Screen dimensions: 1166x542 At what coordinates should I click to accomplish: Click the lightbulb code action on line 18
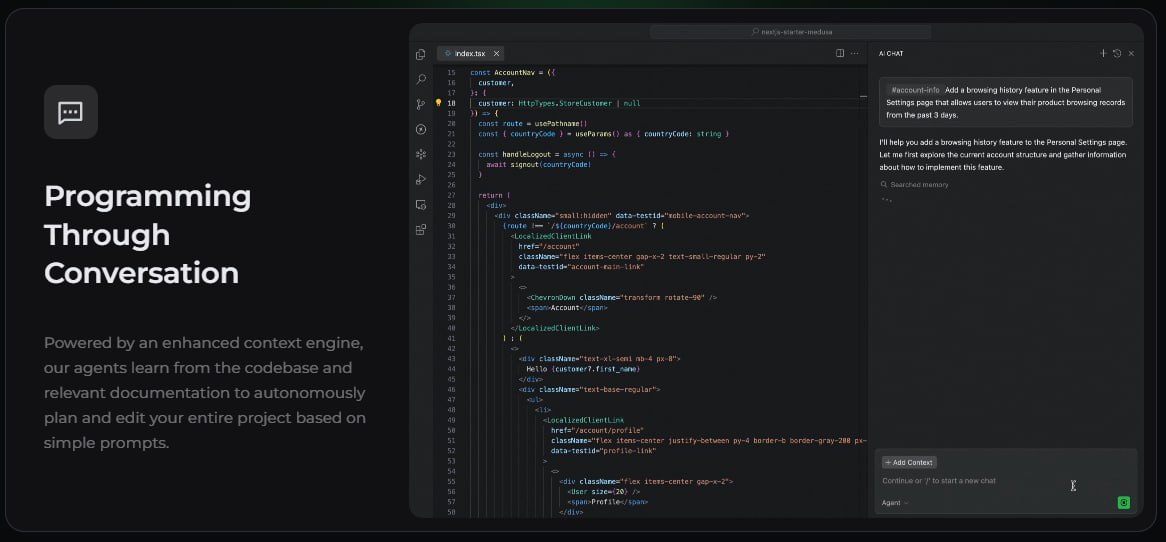[x=438, y=103]
